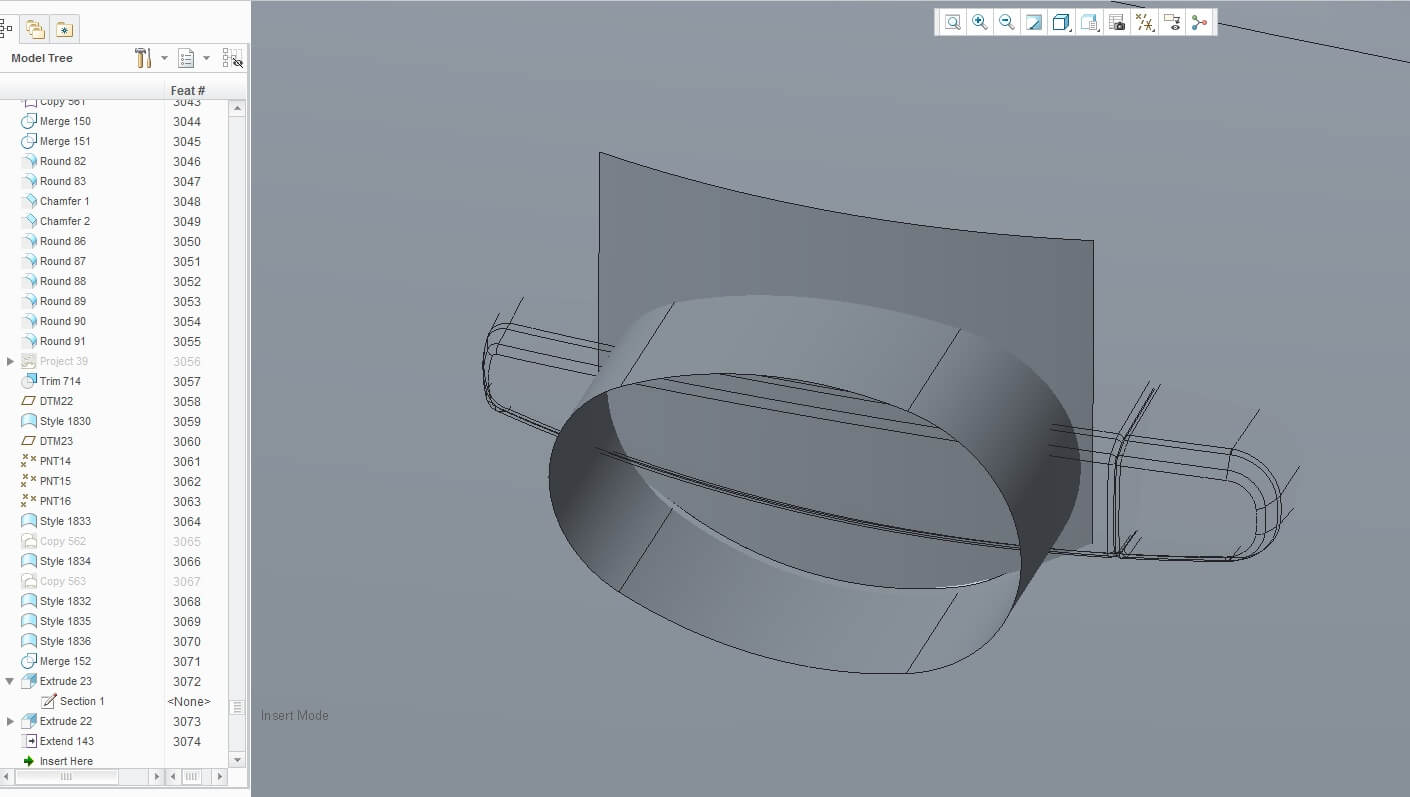1410x797 pixels.
Task: Select the Chamfer 1 feature
Action: click(64, 201)
